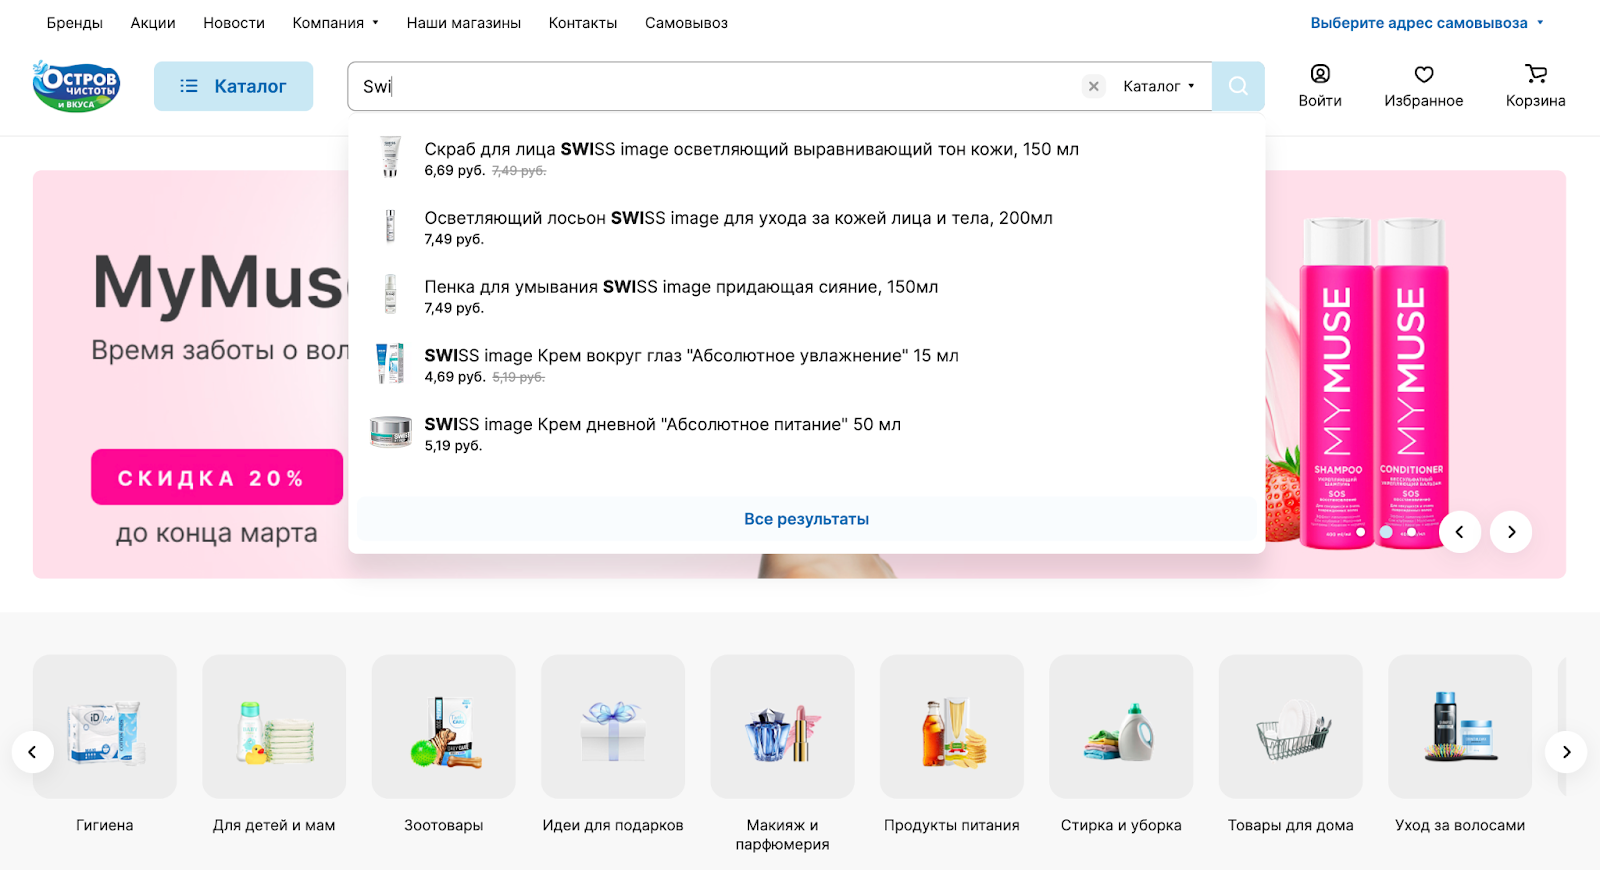This screenshot has height=870, width=1600.
Task: Click the Гигиена category label
Action: 105,825
